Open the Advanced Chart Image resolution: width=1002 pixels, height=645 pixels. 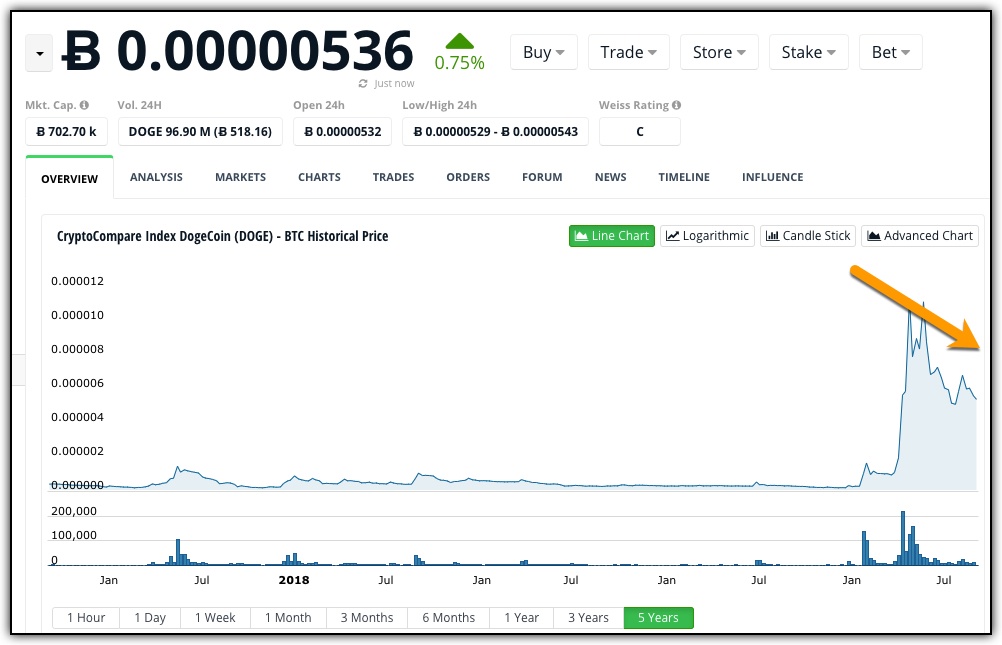(x=920, y=236)
